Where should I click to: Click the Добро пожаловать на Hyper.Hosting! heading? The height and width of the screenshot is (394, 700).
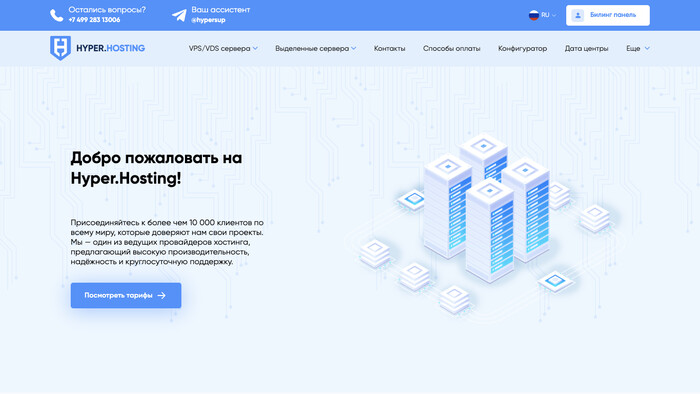point(156,168)
